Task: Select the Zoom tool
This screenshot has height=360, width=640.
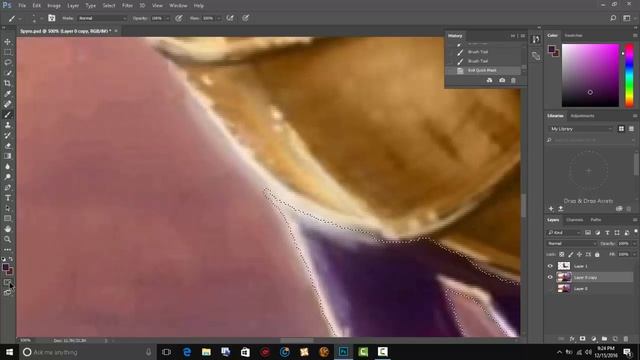Action: [x=7, y=239]
